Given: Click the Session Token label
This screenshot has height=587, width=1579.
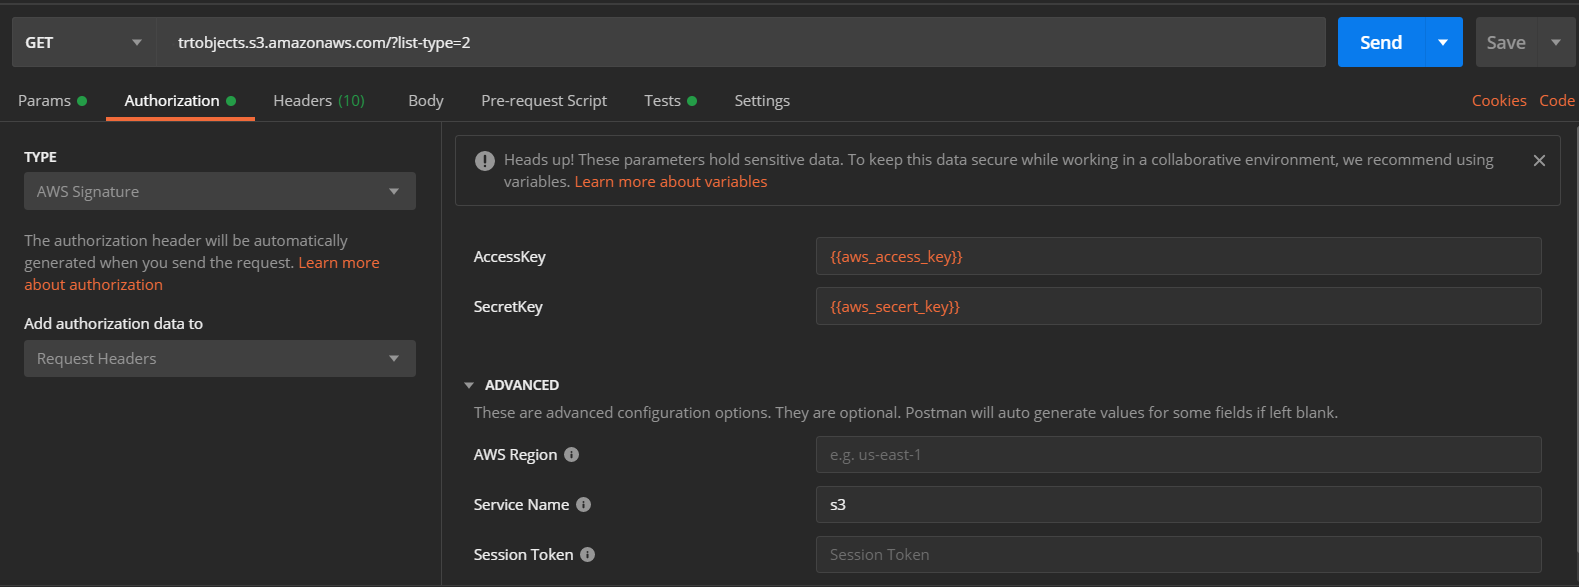Looking at the screenshot, I should [523, 554].
